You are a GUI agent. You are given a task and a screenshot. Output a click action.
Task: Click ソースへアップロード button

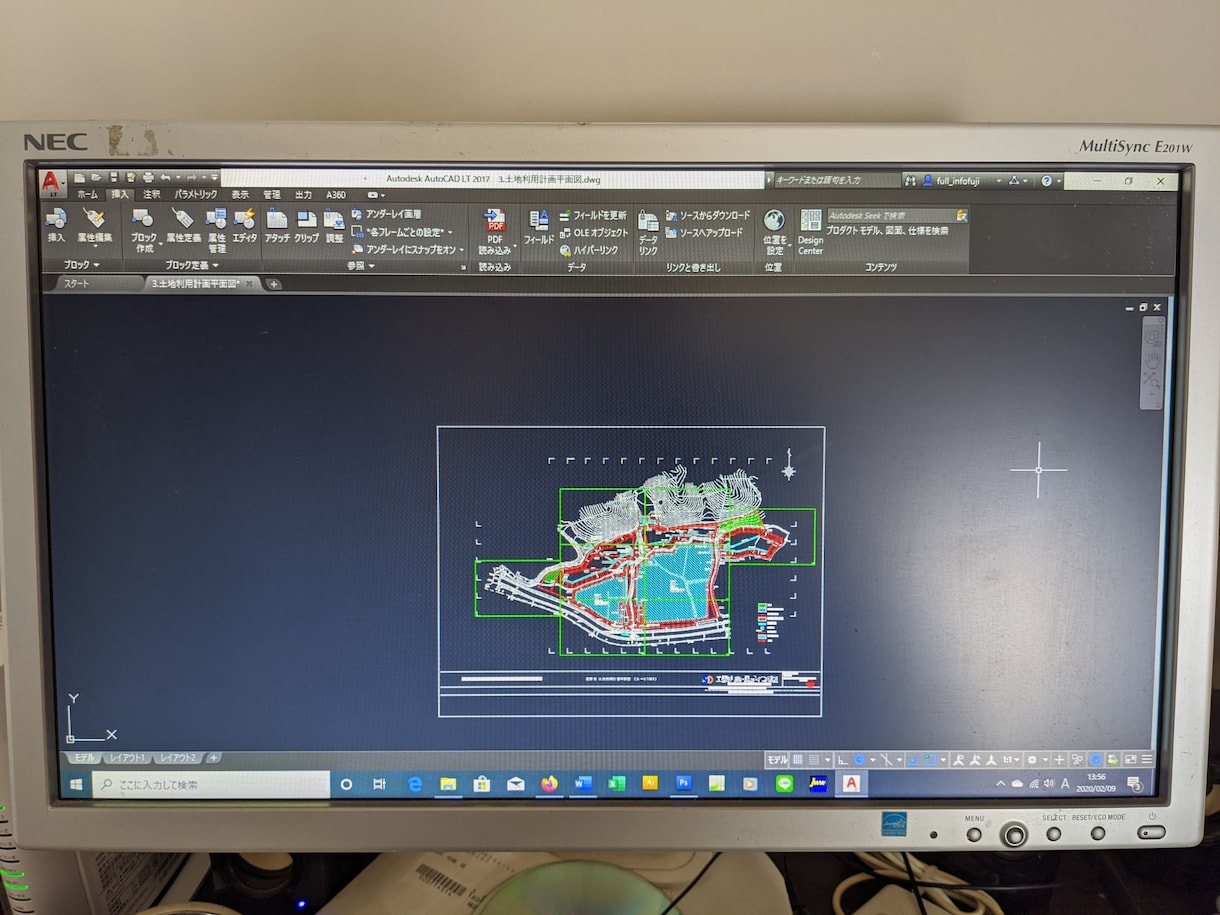pos(705,232)
